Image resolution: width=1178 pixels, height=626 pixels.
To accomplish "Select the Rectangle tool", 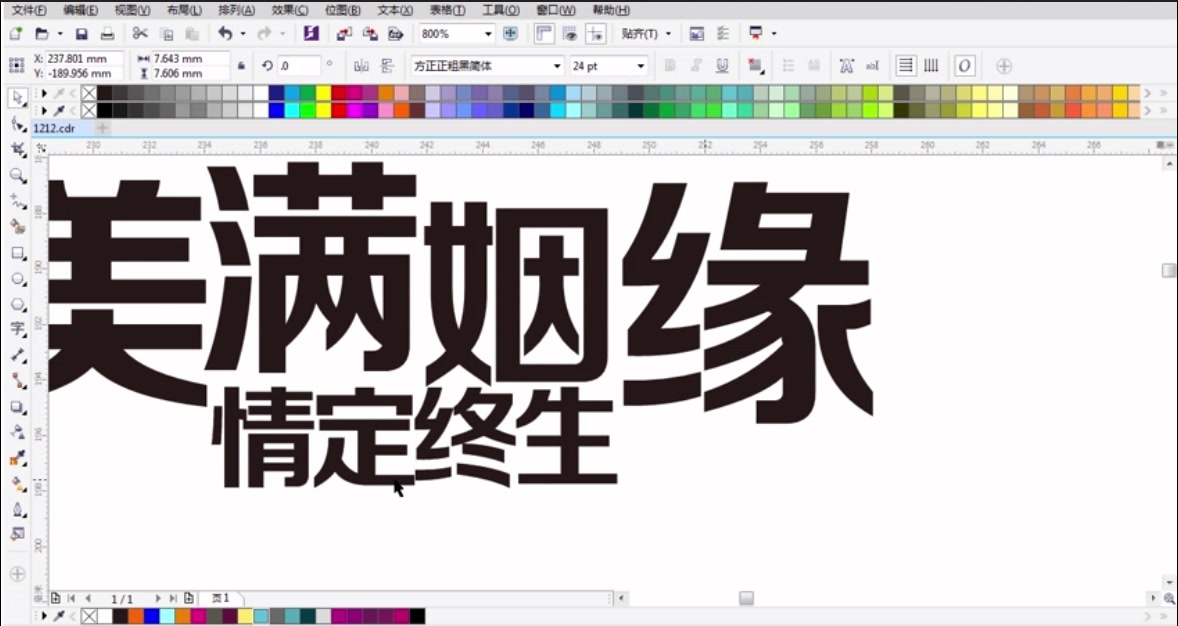I will click(16, 253).
